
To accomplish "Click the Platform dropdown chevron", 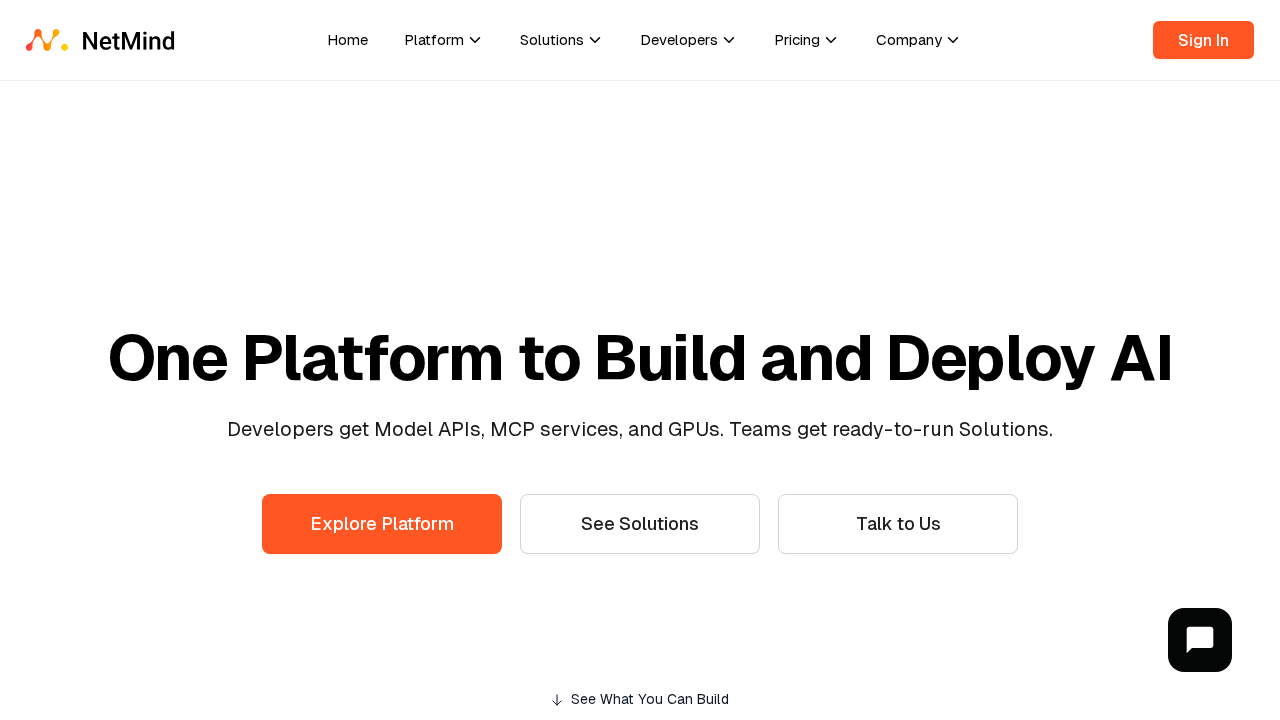I will [475, 38].
